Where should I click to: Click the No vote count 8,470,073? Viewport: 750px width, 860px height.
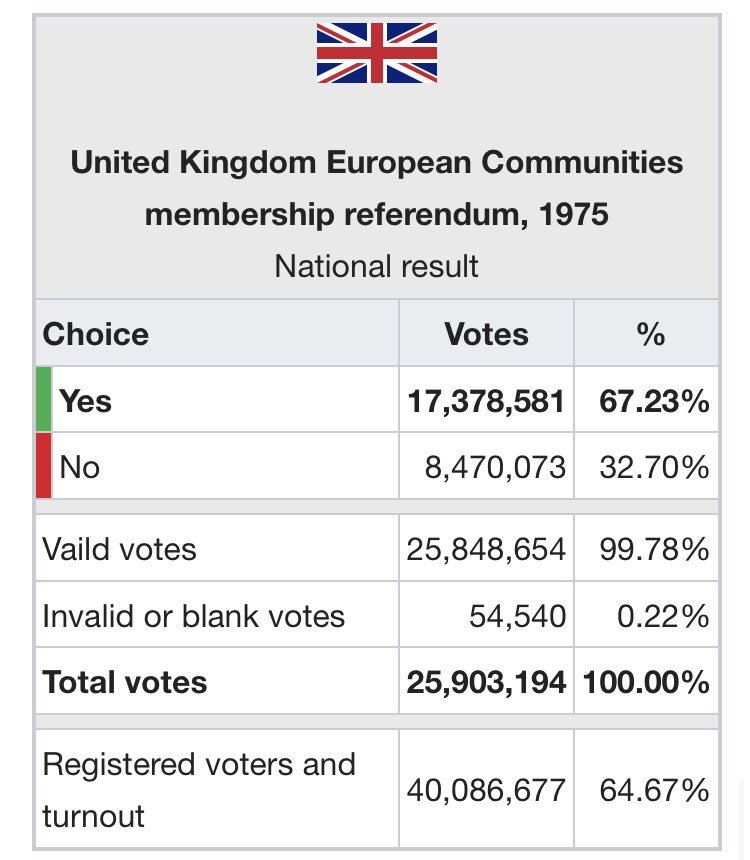pos(495,467)
